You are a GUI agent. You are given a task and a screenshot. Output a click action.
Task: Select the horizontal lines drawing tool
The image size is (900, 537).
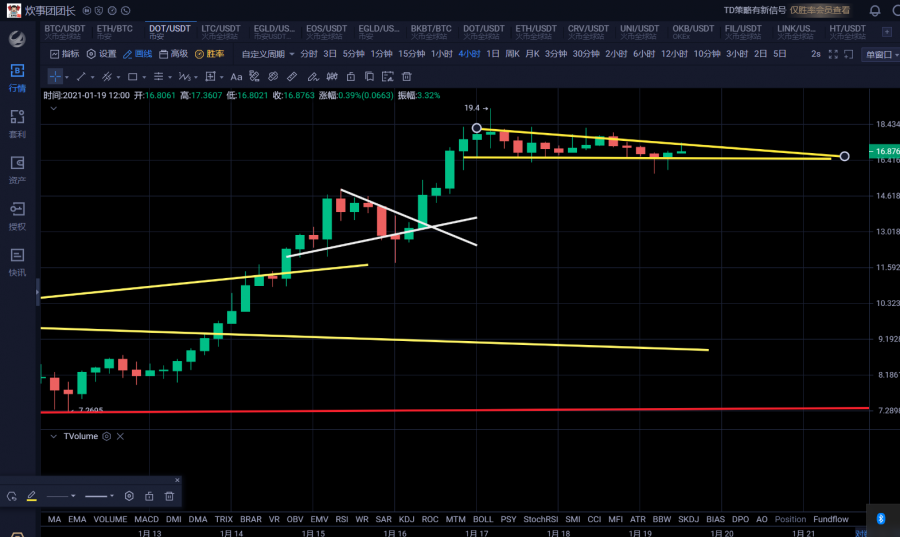[158, 76]
